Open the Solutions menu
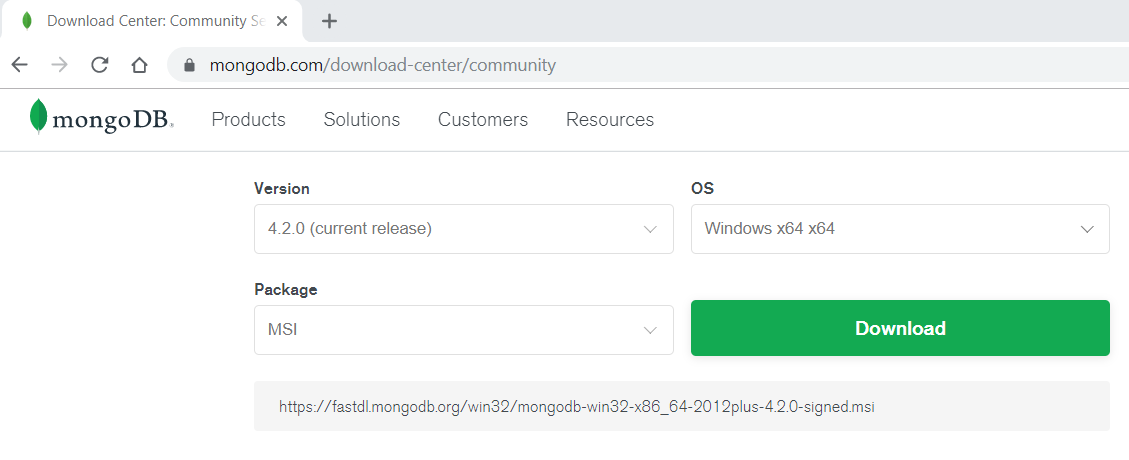Image resolution: width=1129 pixels, height=460 pixels. click(361, 120)
